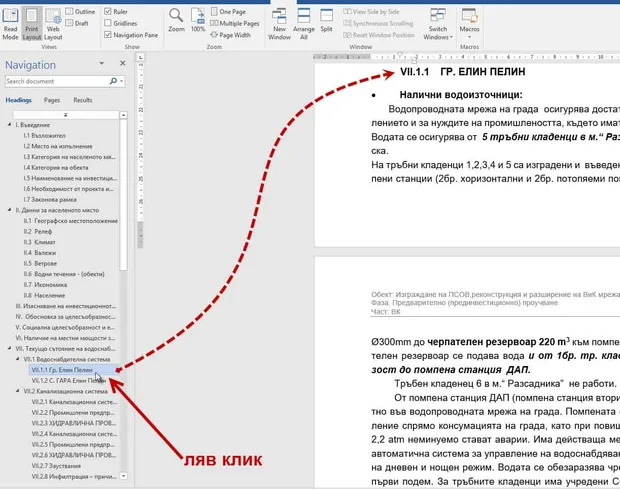The width and height of the screenshot is (620, 489).
Task: Switch to Draft view
Action: click(x=77, y=23)
